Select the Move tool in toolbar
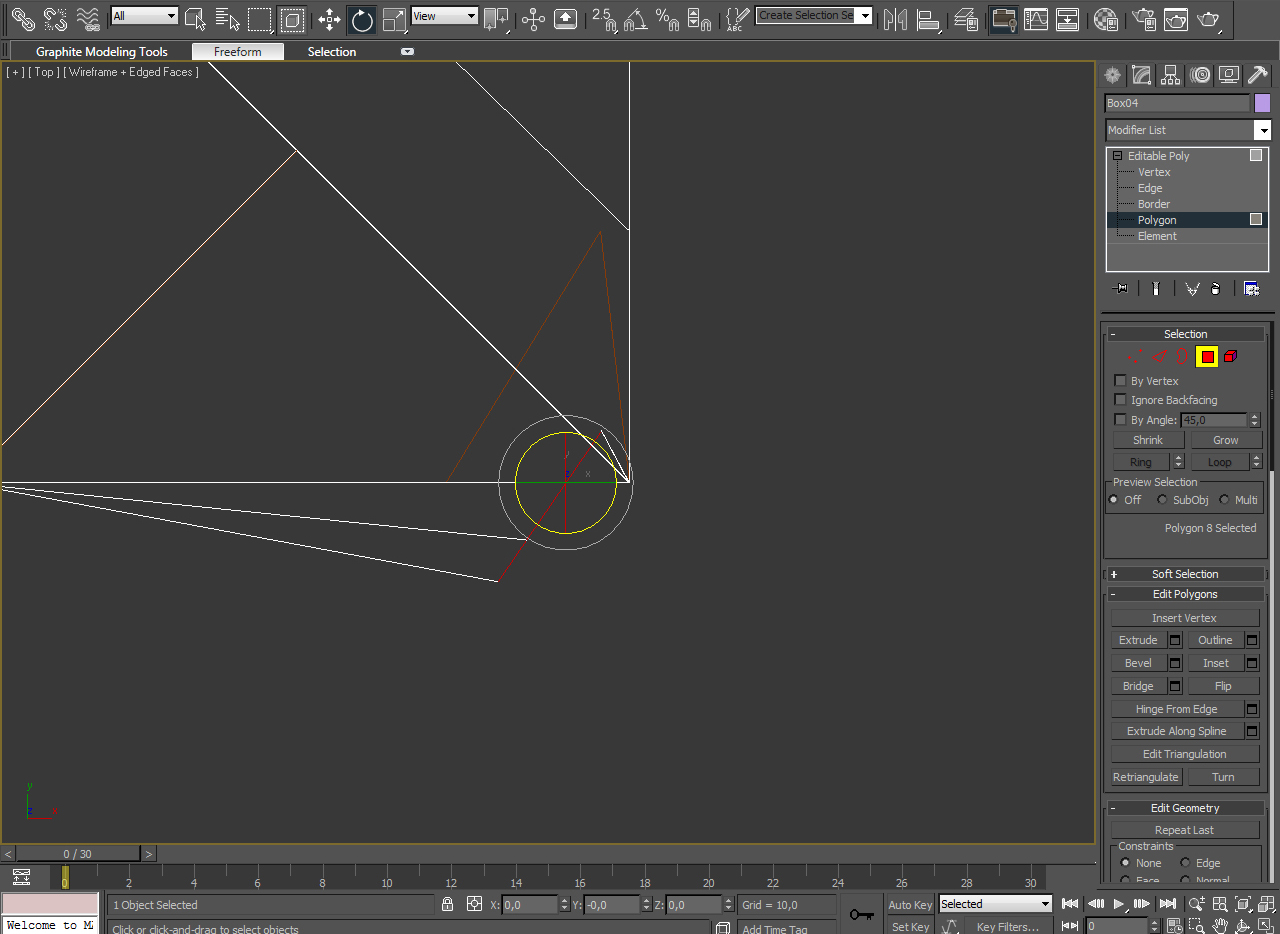 pos(329,18)
